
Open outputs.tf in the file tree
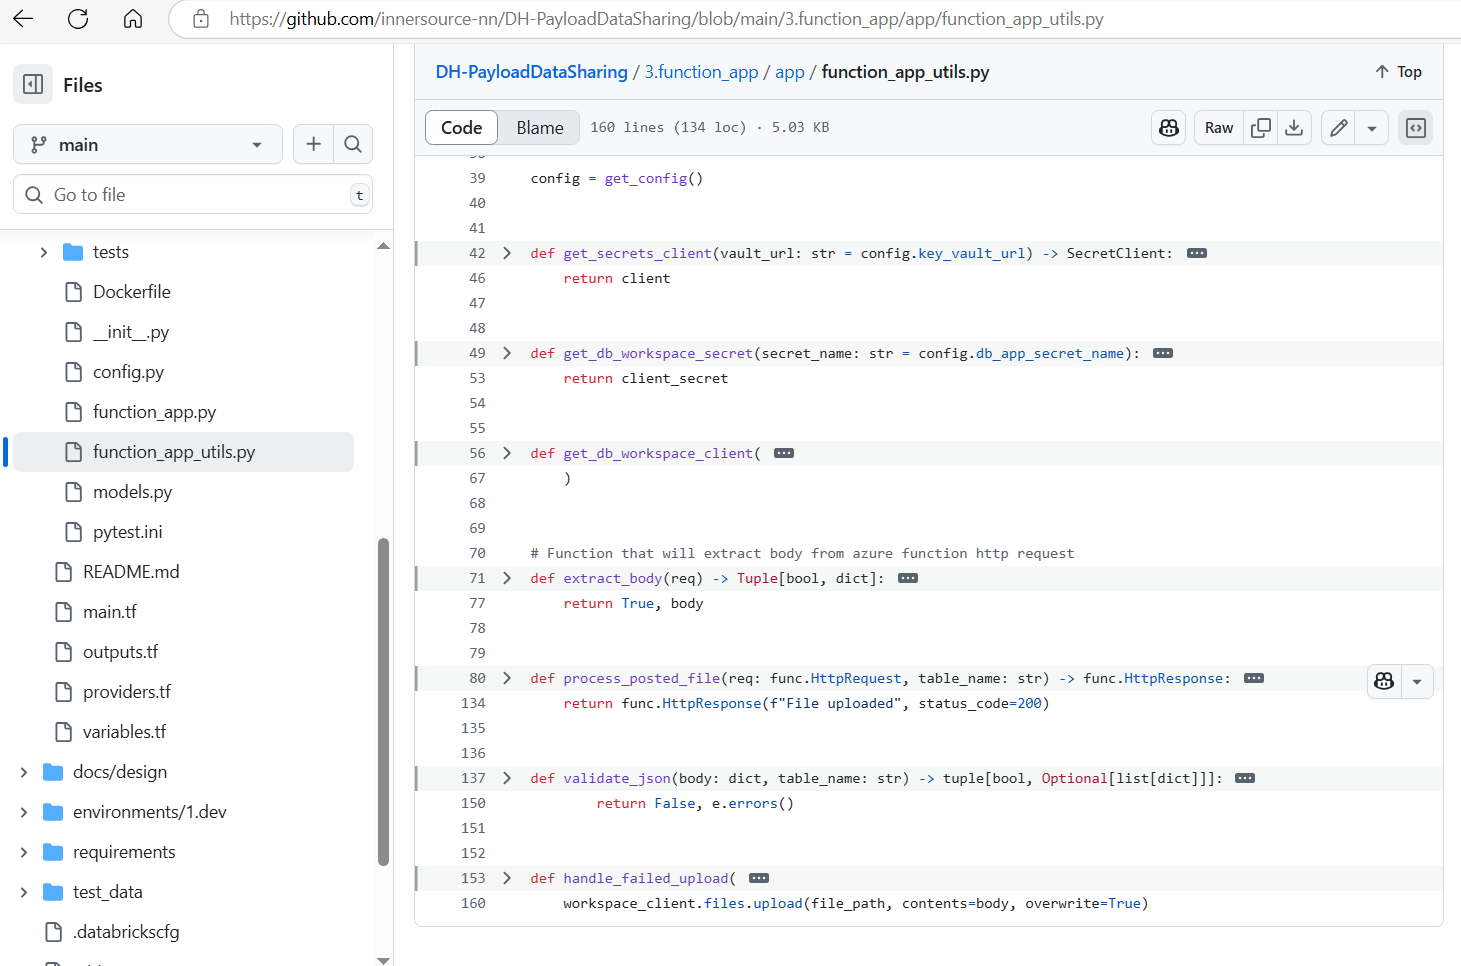click(x=120, y=652)
